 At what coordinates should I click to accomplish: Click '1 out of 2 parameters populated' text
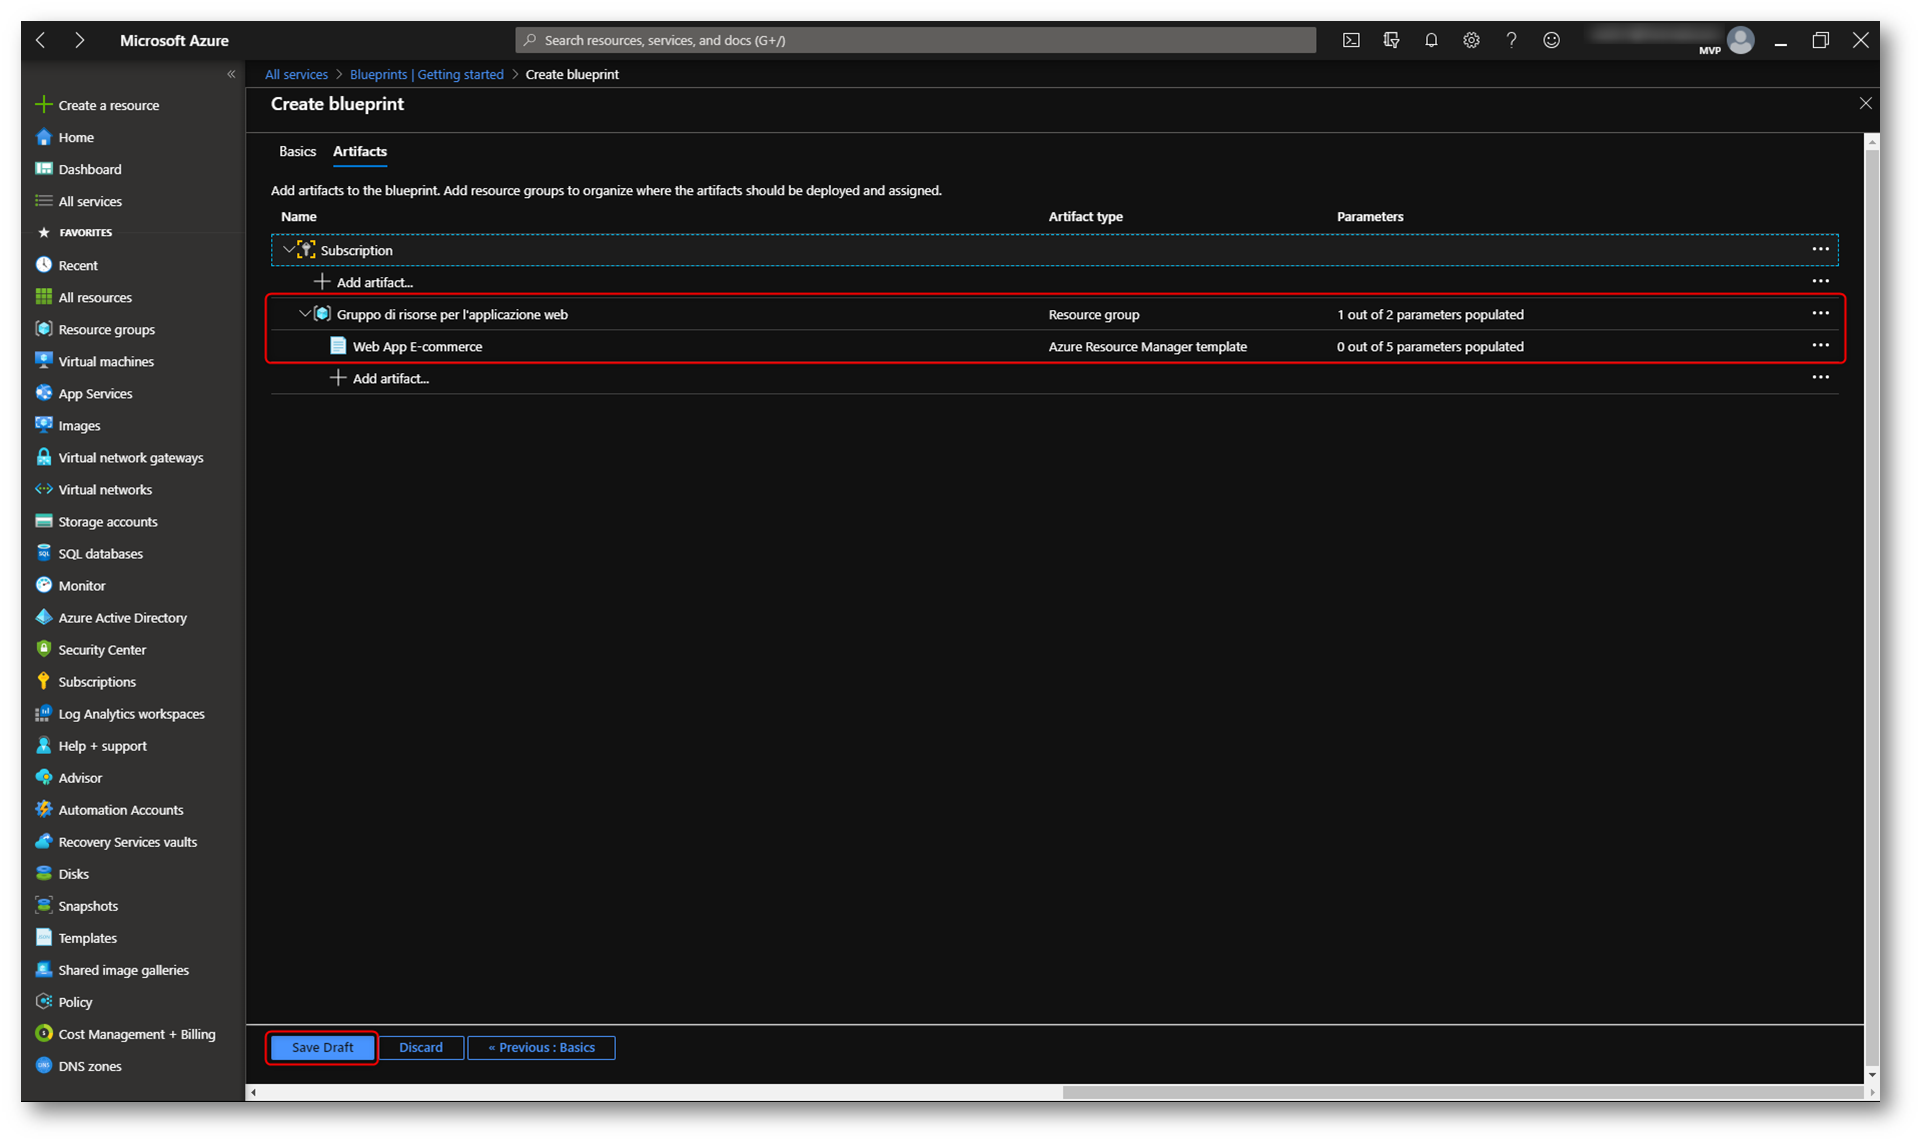point(1430,314)
